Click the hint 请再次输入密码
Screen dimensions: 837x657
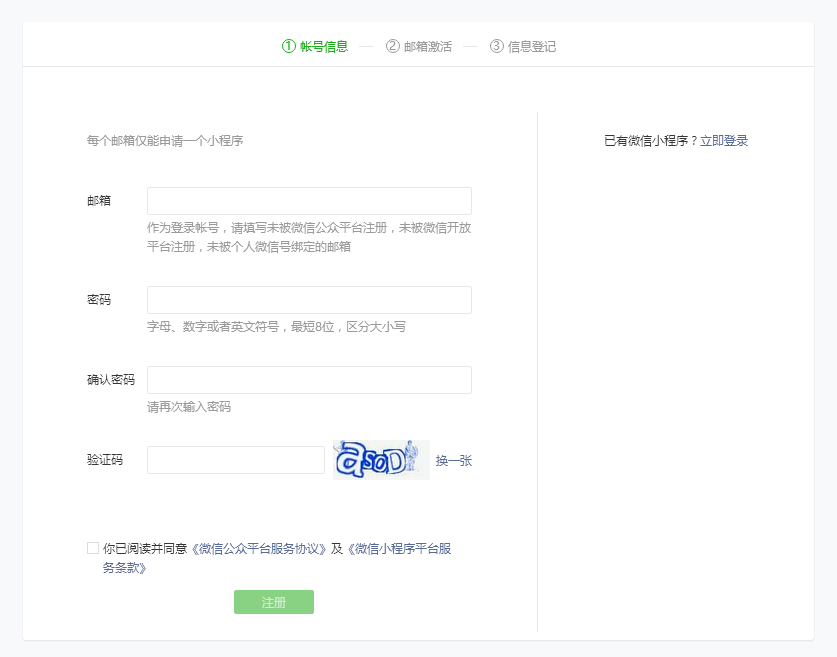click(x=189, y=407)
